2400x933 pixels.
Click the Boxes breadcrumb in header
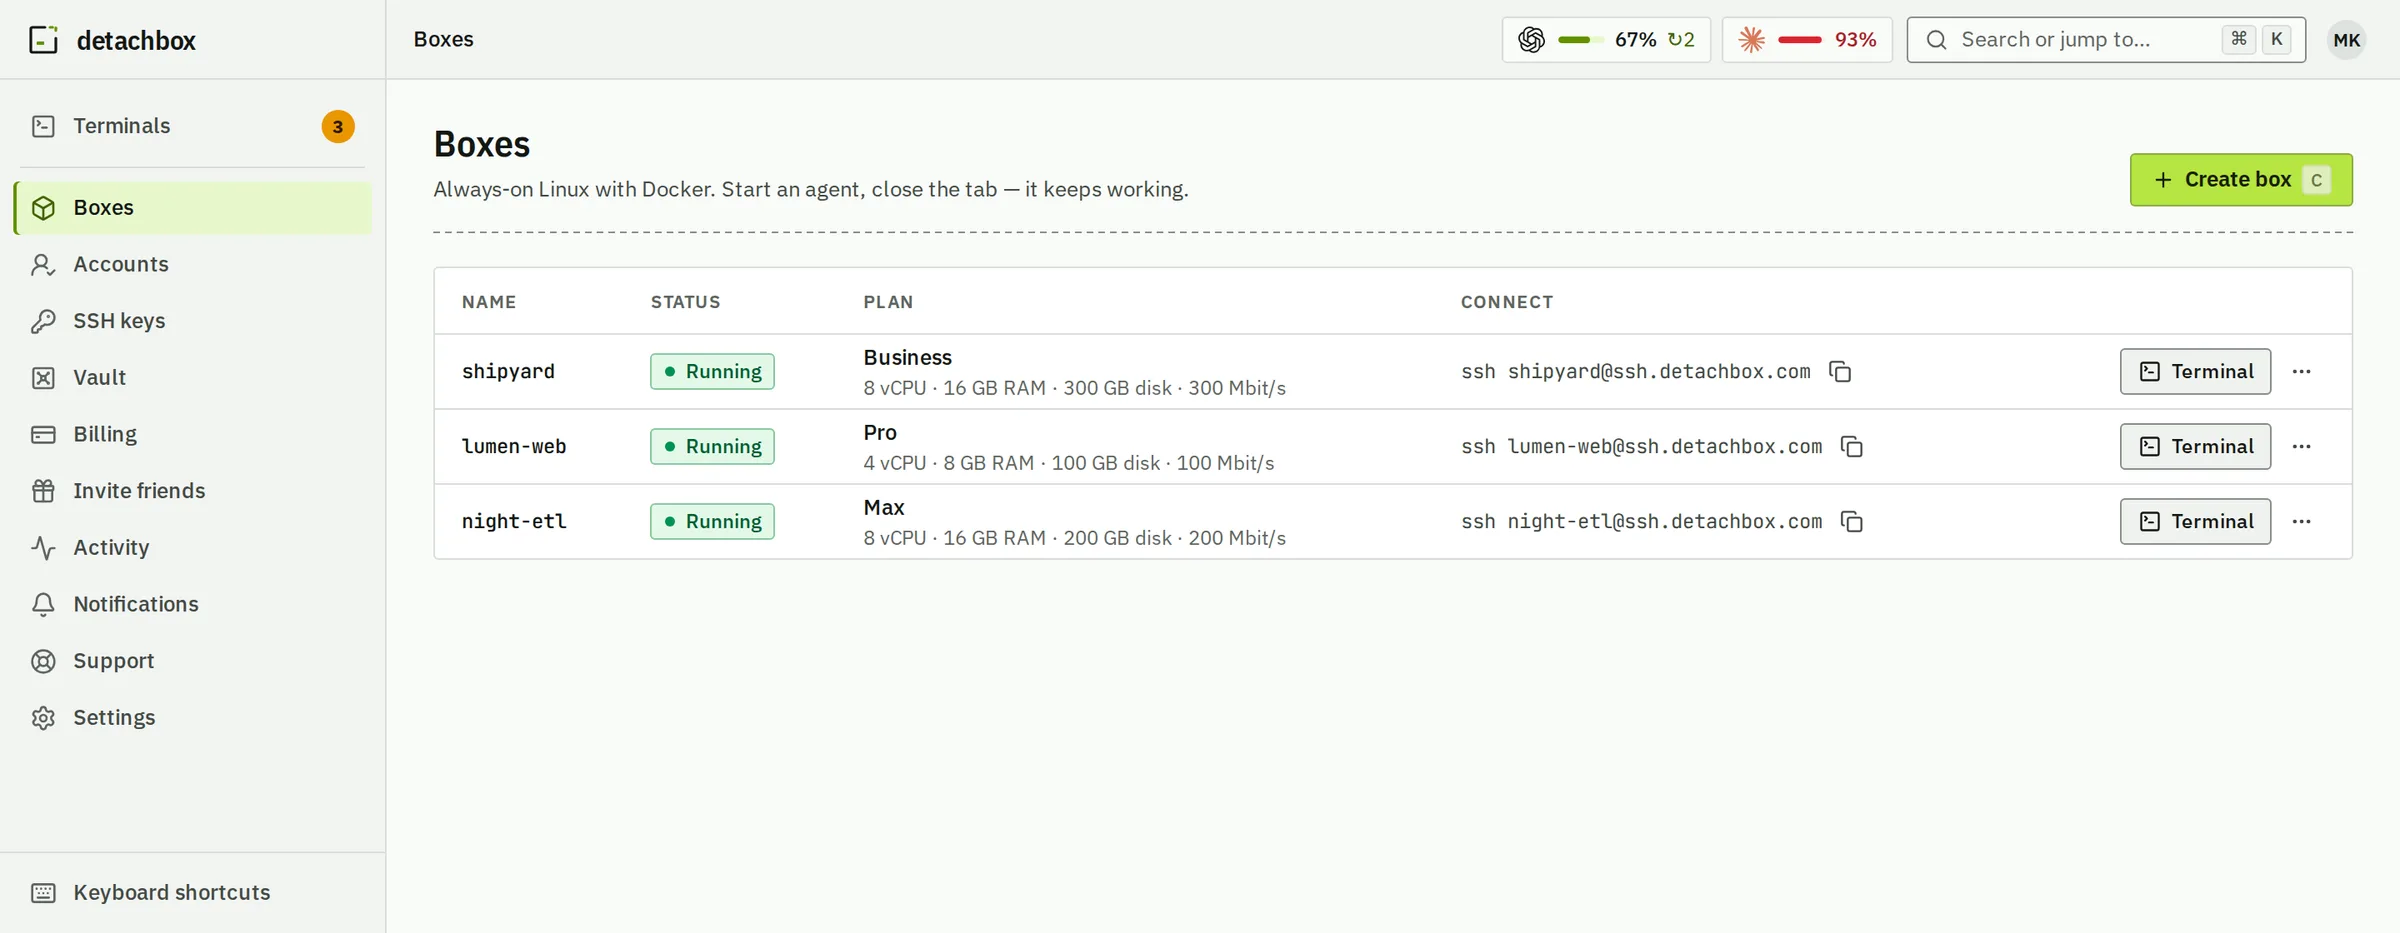tap(444, 39)
